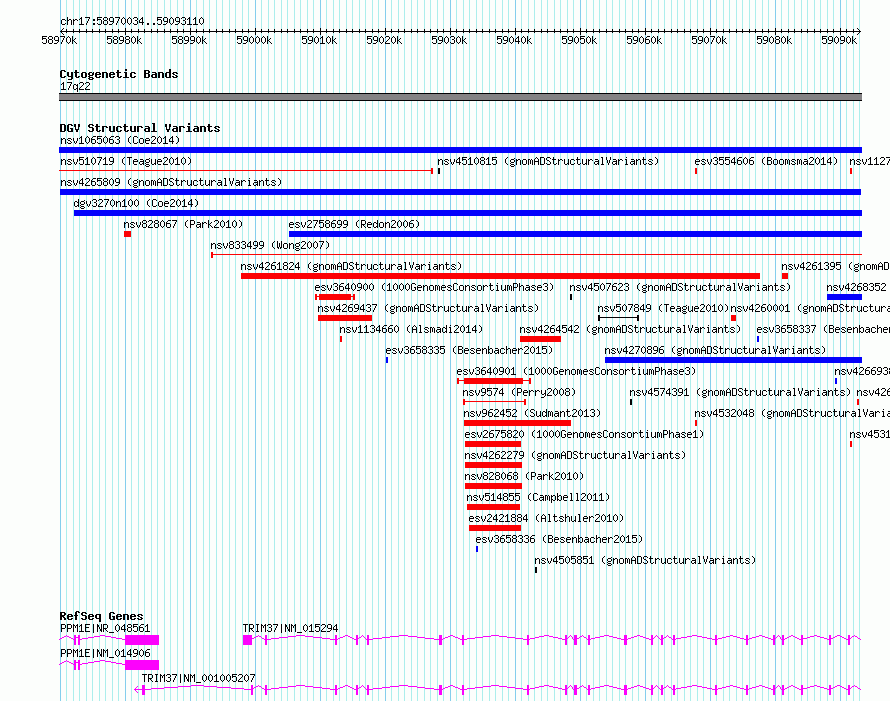The height and width of the screenshot is (701, 890).
Task: Click the chr17:58970034..59093110 coordinate text
Action: tap(132, 21)
